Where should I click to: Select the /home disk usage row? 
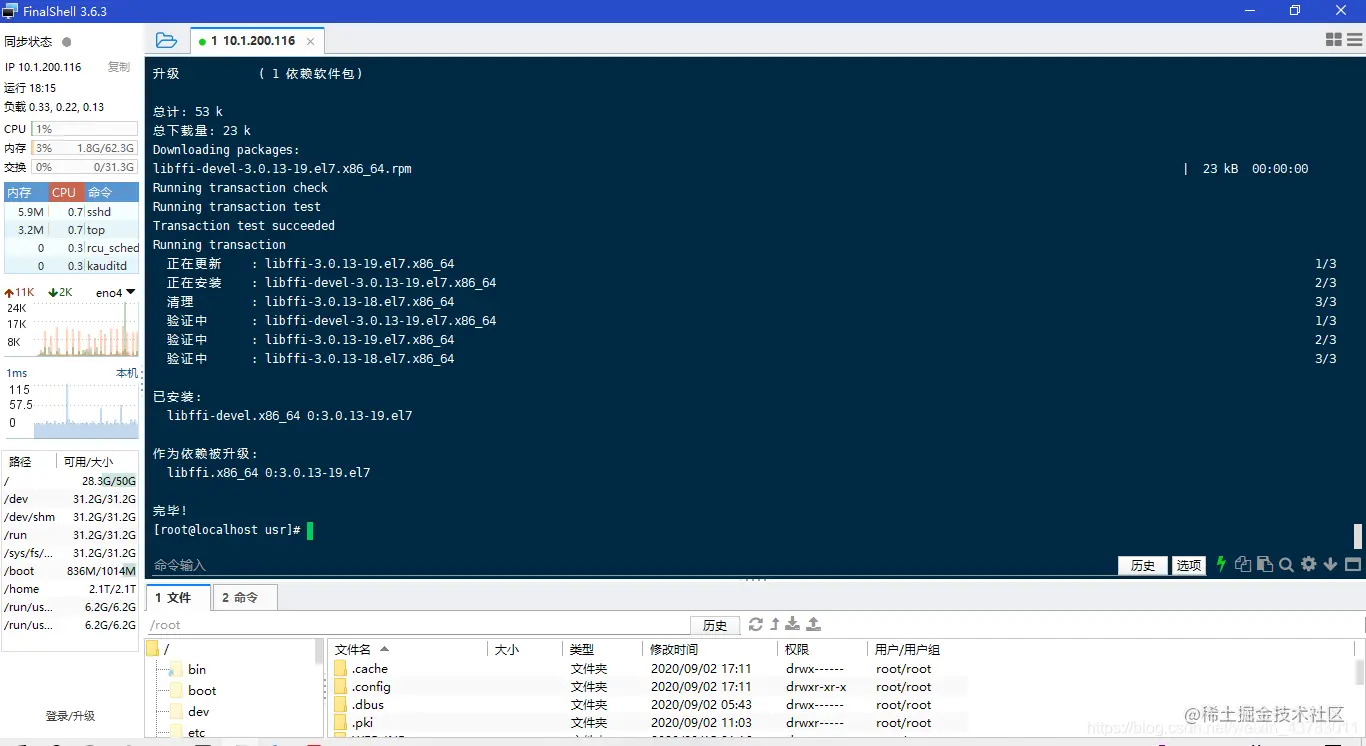coord(70,589)
